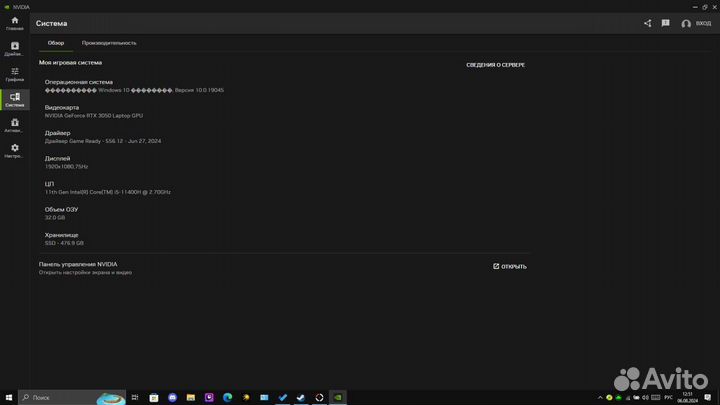
Task: Click the taskbar clock and date
Action: (x=686, y=397)
